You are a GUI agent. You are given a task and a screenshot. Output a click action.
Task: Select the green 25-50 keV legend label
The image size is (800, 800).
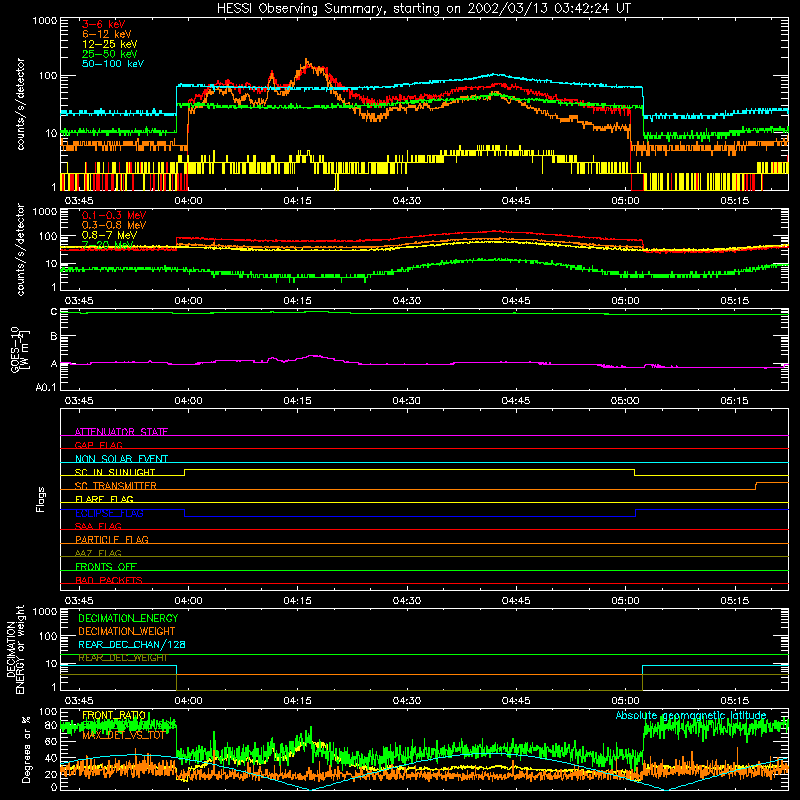coord(109,54)
